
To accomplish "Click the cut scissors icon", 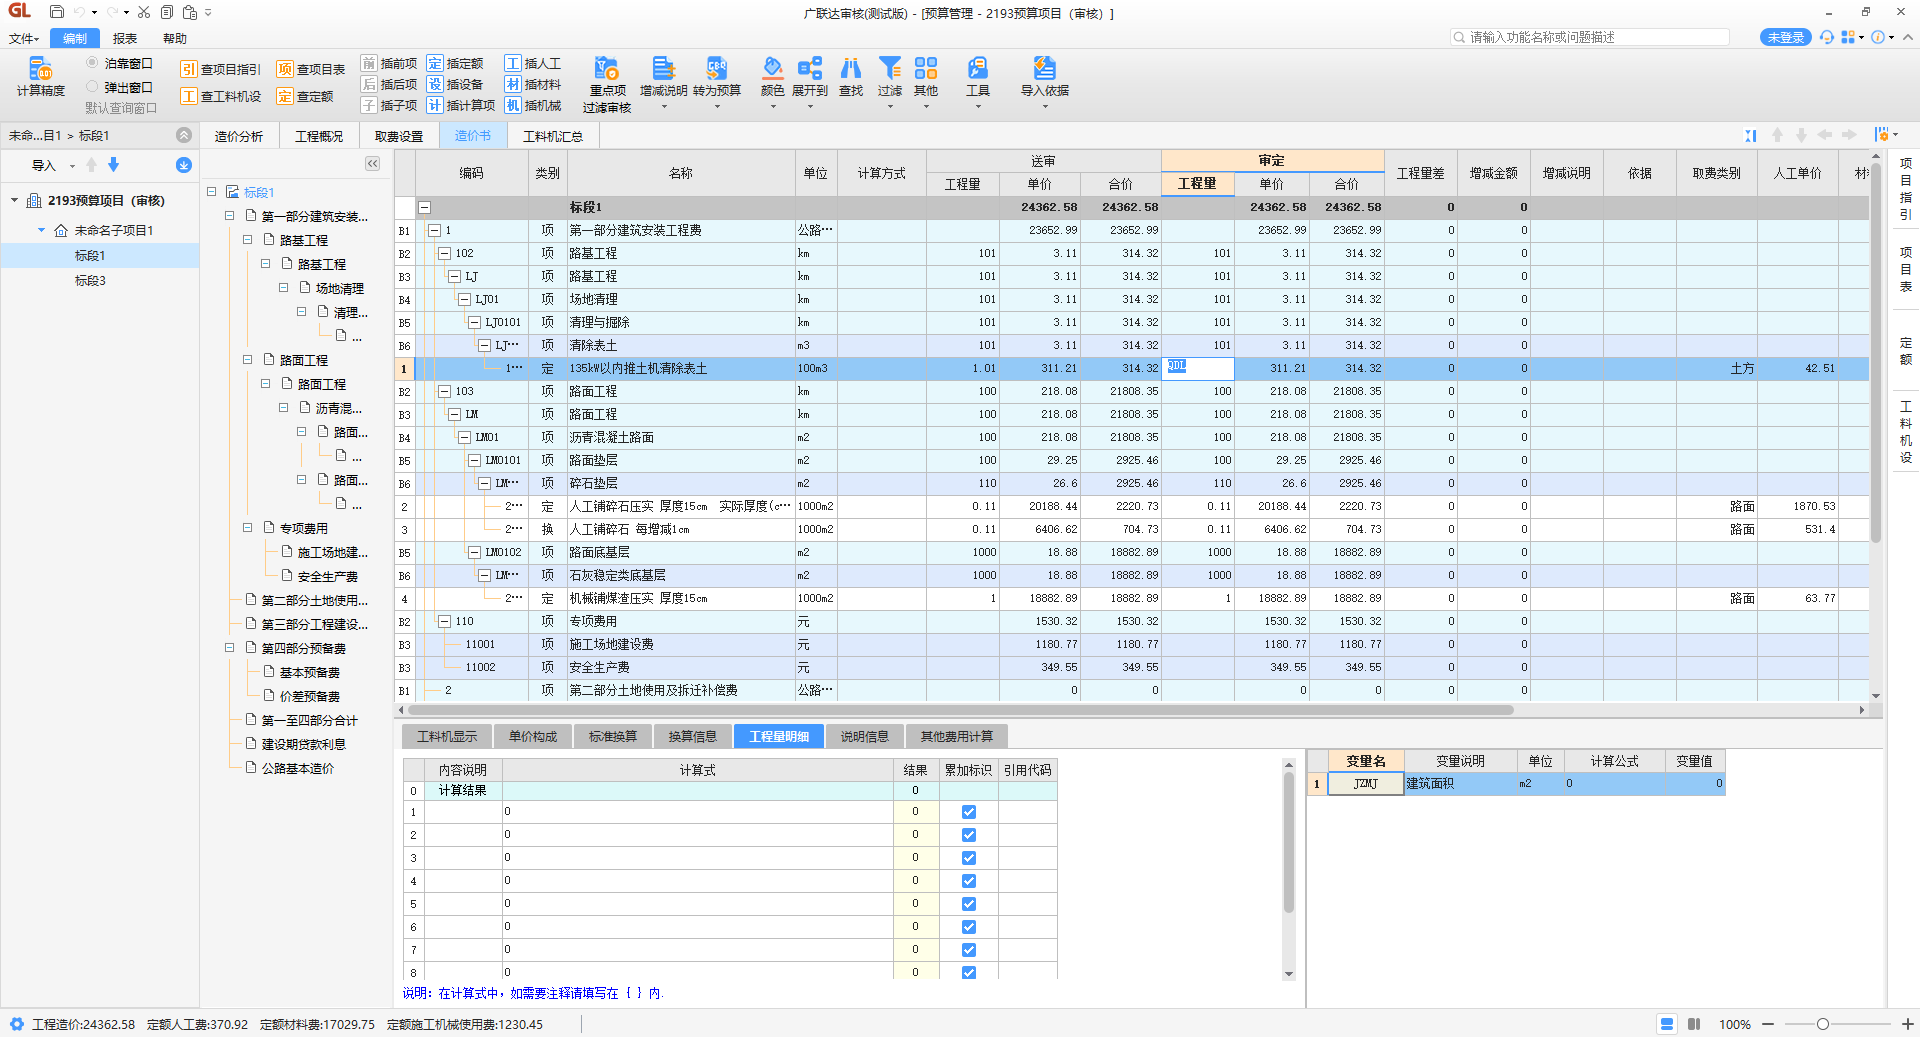I will click(144, 12).
